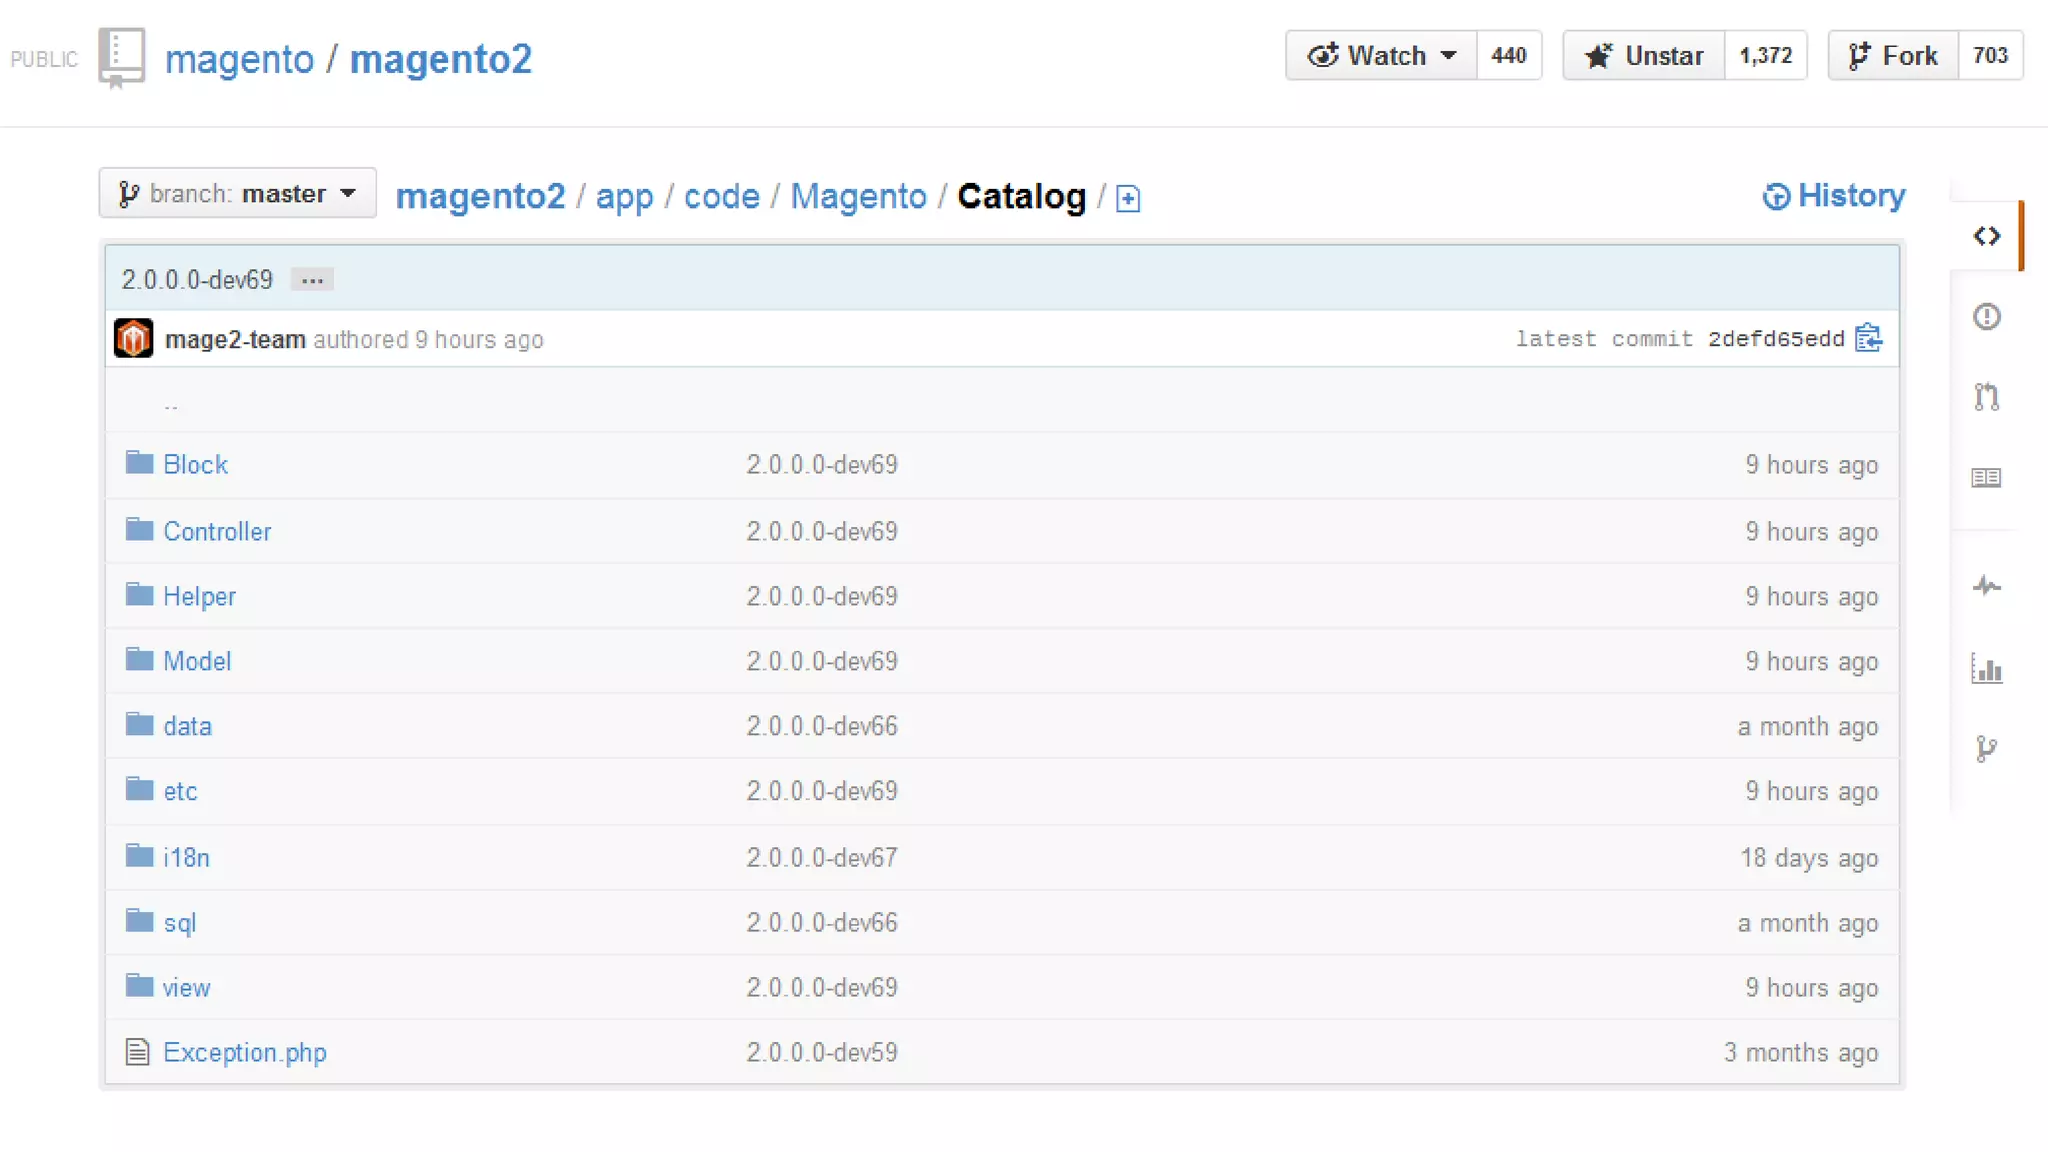The height and width of the screenshot is (1152, 2048).
Task: Open the Watch notifications dropdown
Action: 1381,56
